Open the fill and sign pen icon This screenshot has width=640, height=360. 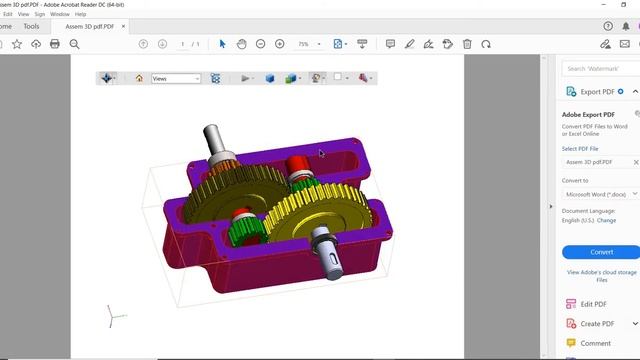pyautogui.click(x=605, y=44)
